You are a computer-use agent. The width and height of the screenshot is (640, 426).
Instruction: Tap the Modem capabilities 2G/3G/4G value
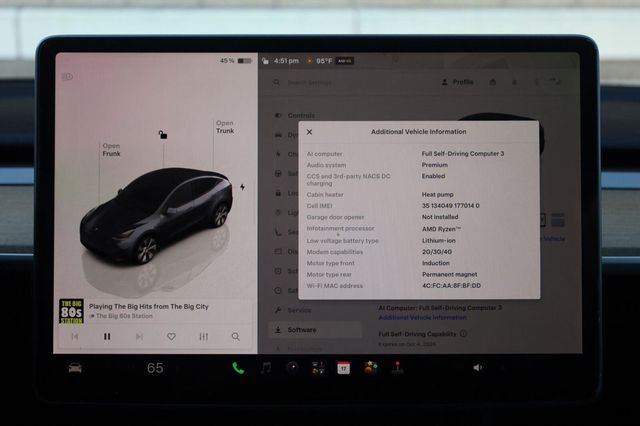[437, 252]
